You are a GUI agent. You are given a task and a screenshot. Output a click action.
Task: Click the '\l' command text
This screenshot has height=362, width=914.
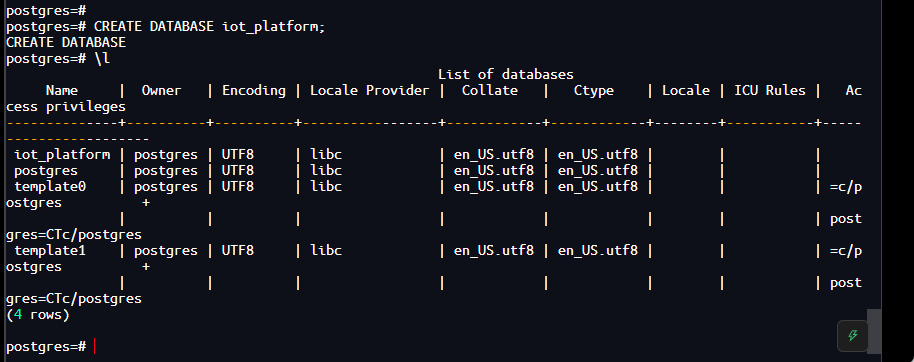pyautogui.click(x=102, y=58)
